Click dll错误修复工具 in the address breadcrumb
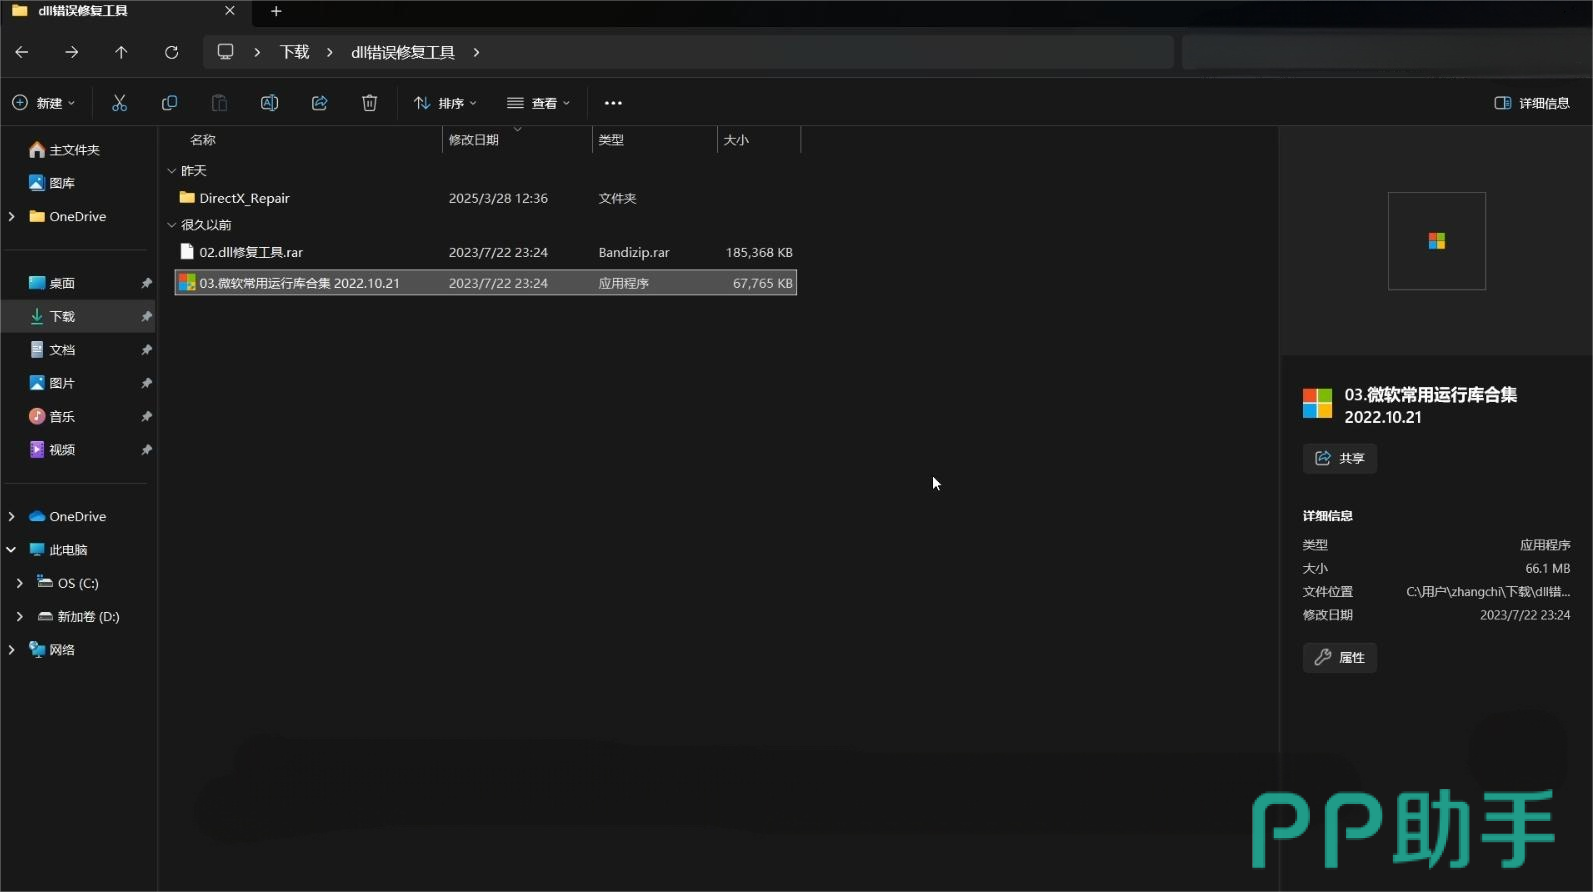The width and height of the screenshot is (1593, 892). point(402,52)
